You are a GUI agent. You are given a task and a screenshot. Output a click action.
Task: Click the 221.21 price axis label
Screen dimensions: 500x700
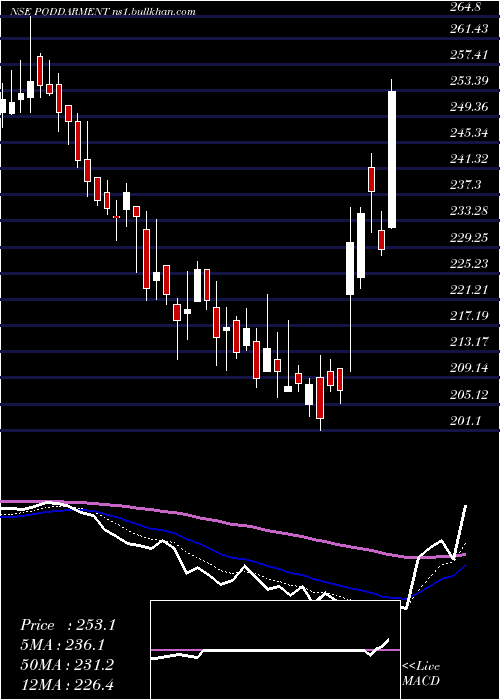click(x=470, y=290)
